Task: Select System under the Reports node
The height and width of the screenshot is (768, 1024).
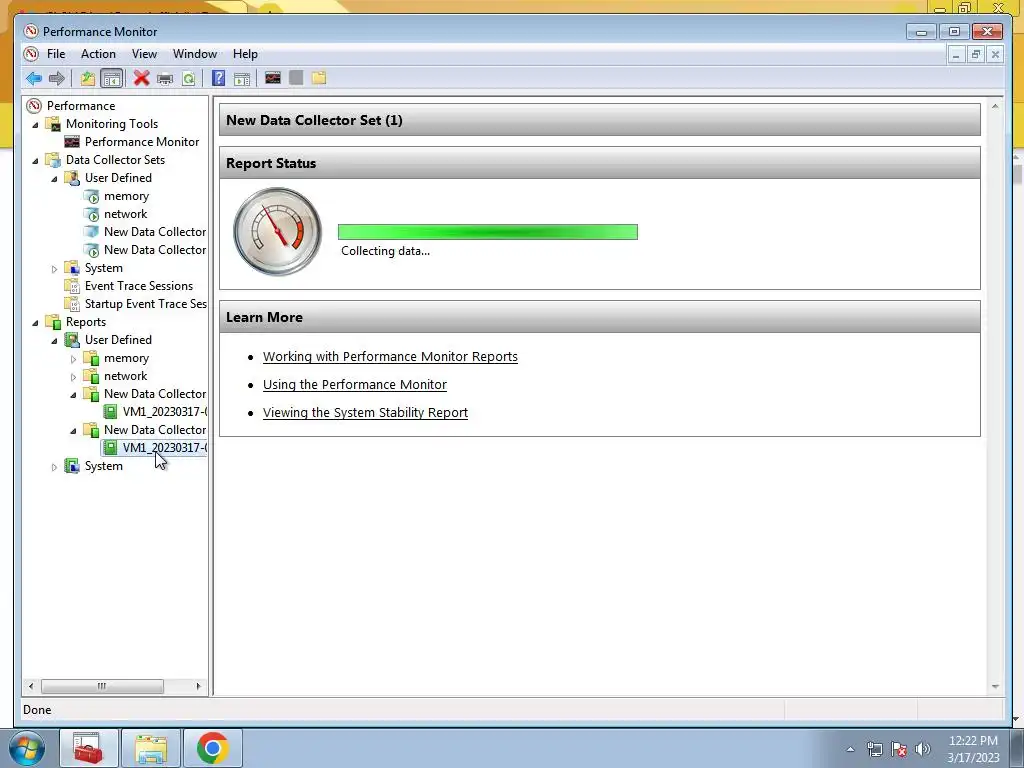Action: click(103, 466)
